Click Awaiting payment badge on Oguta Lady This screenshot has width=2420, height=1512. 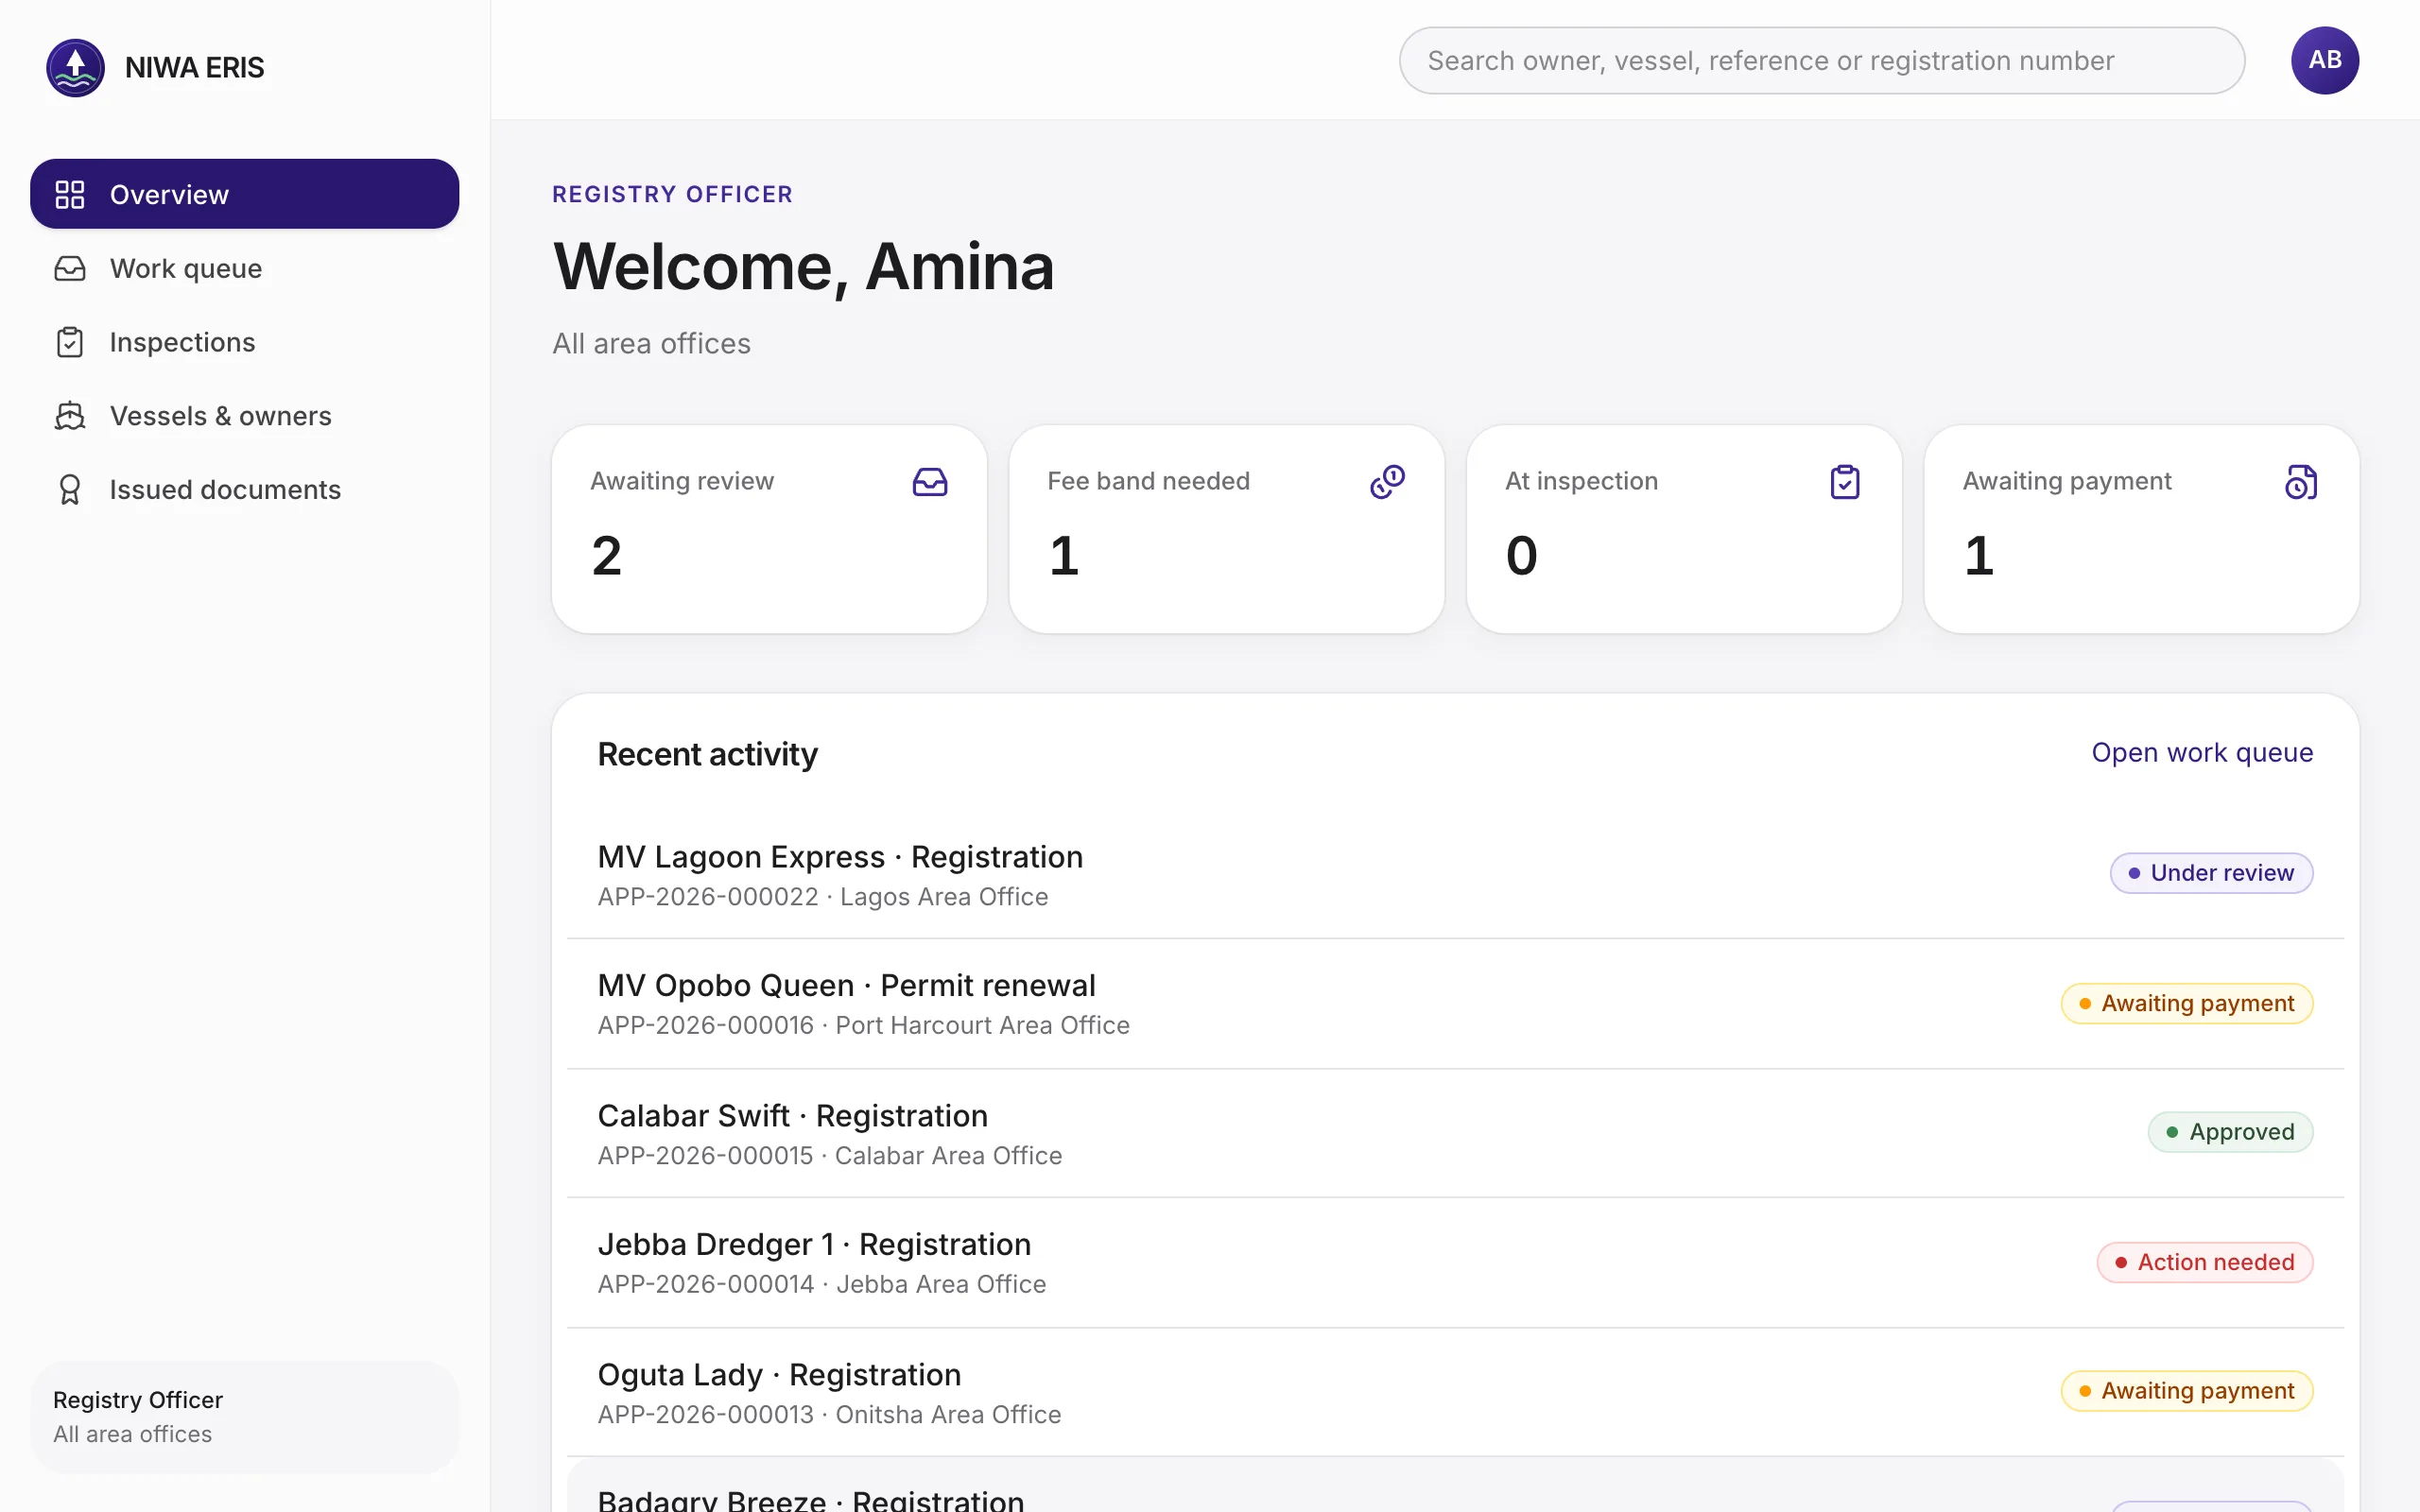(2187, 1391)
